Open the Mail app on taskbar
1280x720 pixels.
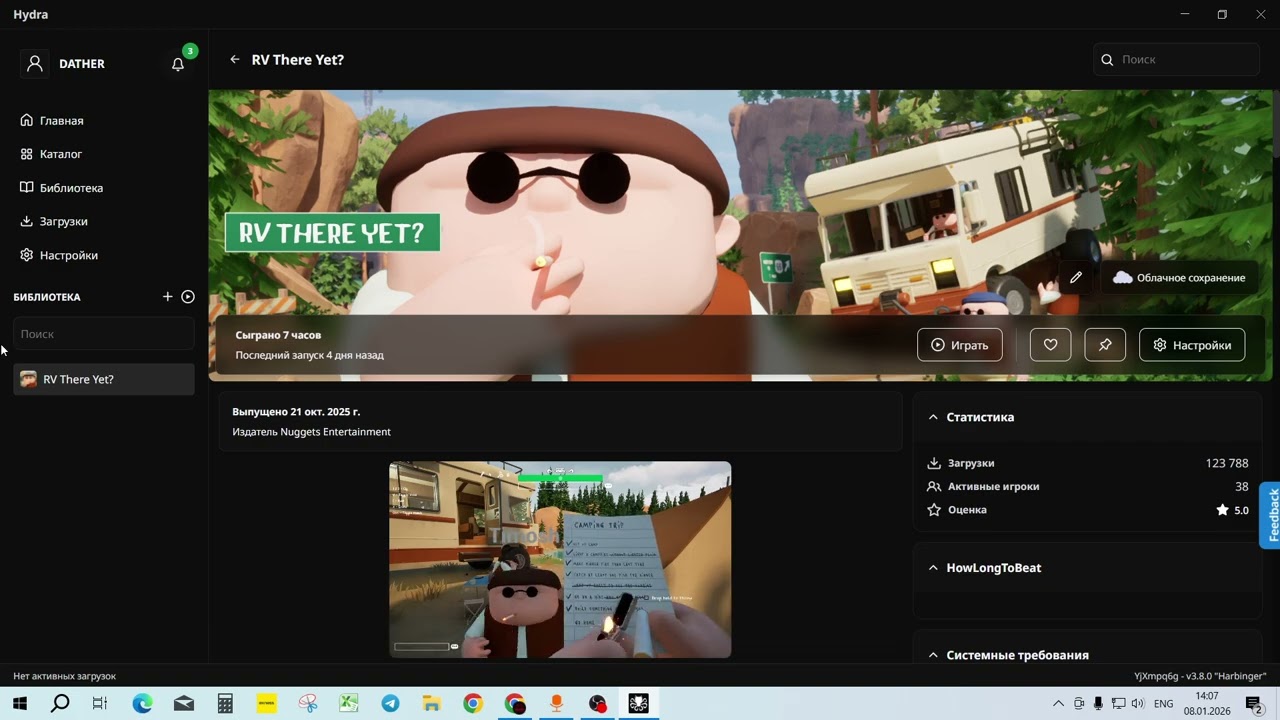[x=184, y=704]
